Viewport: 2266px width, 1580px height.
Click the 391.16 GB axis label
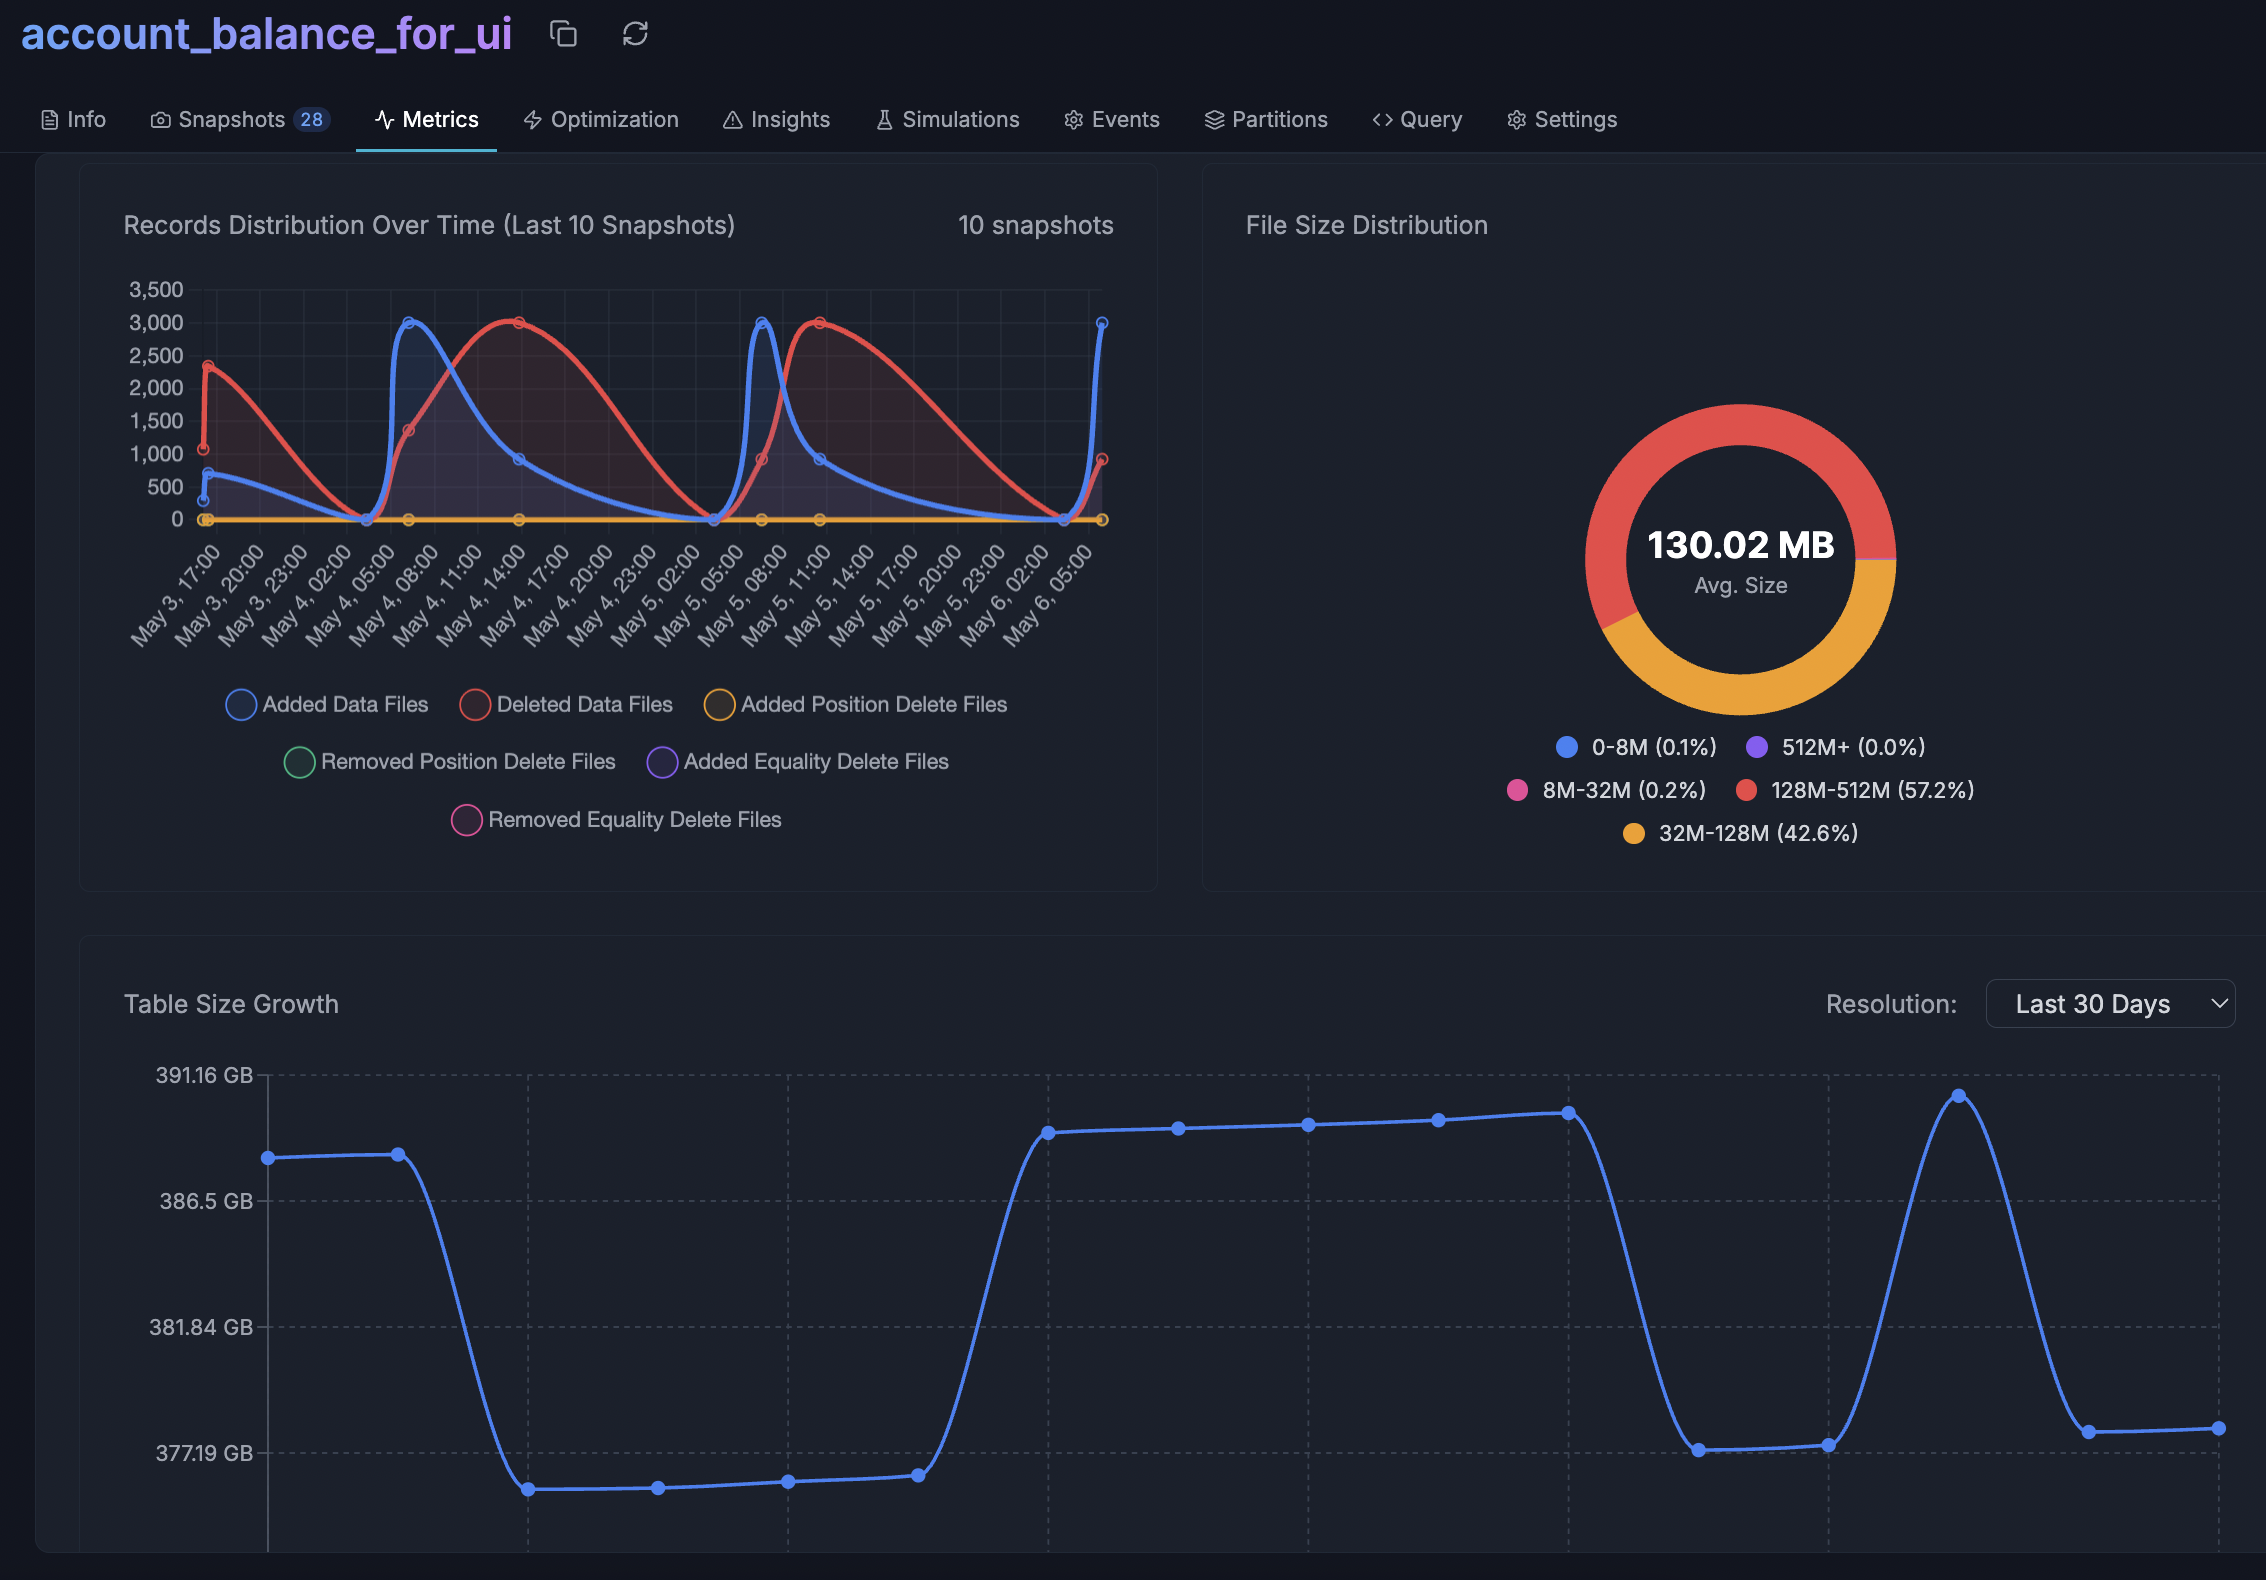point(204,1076)
